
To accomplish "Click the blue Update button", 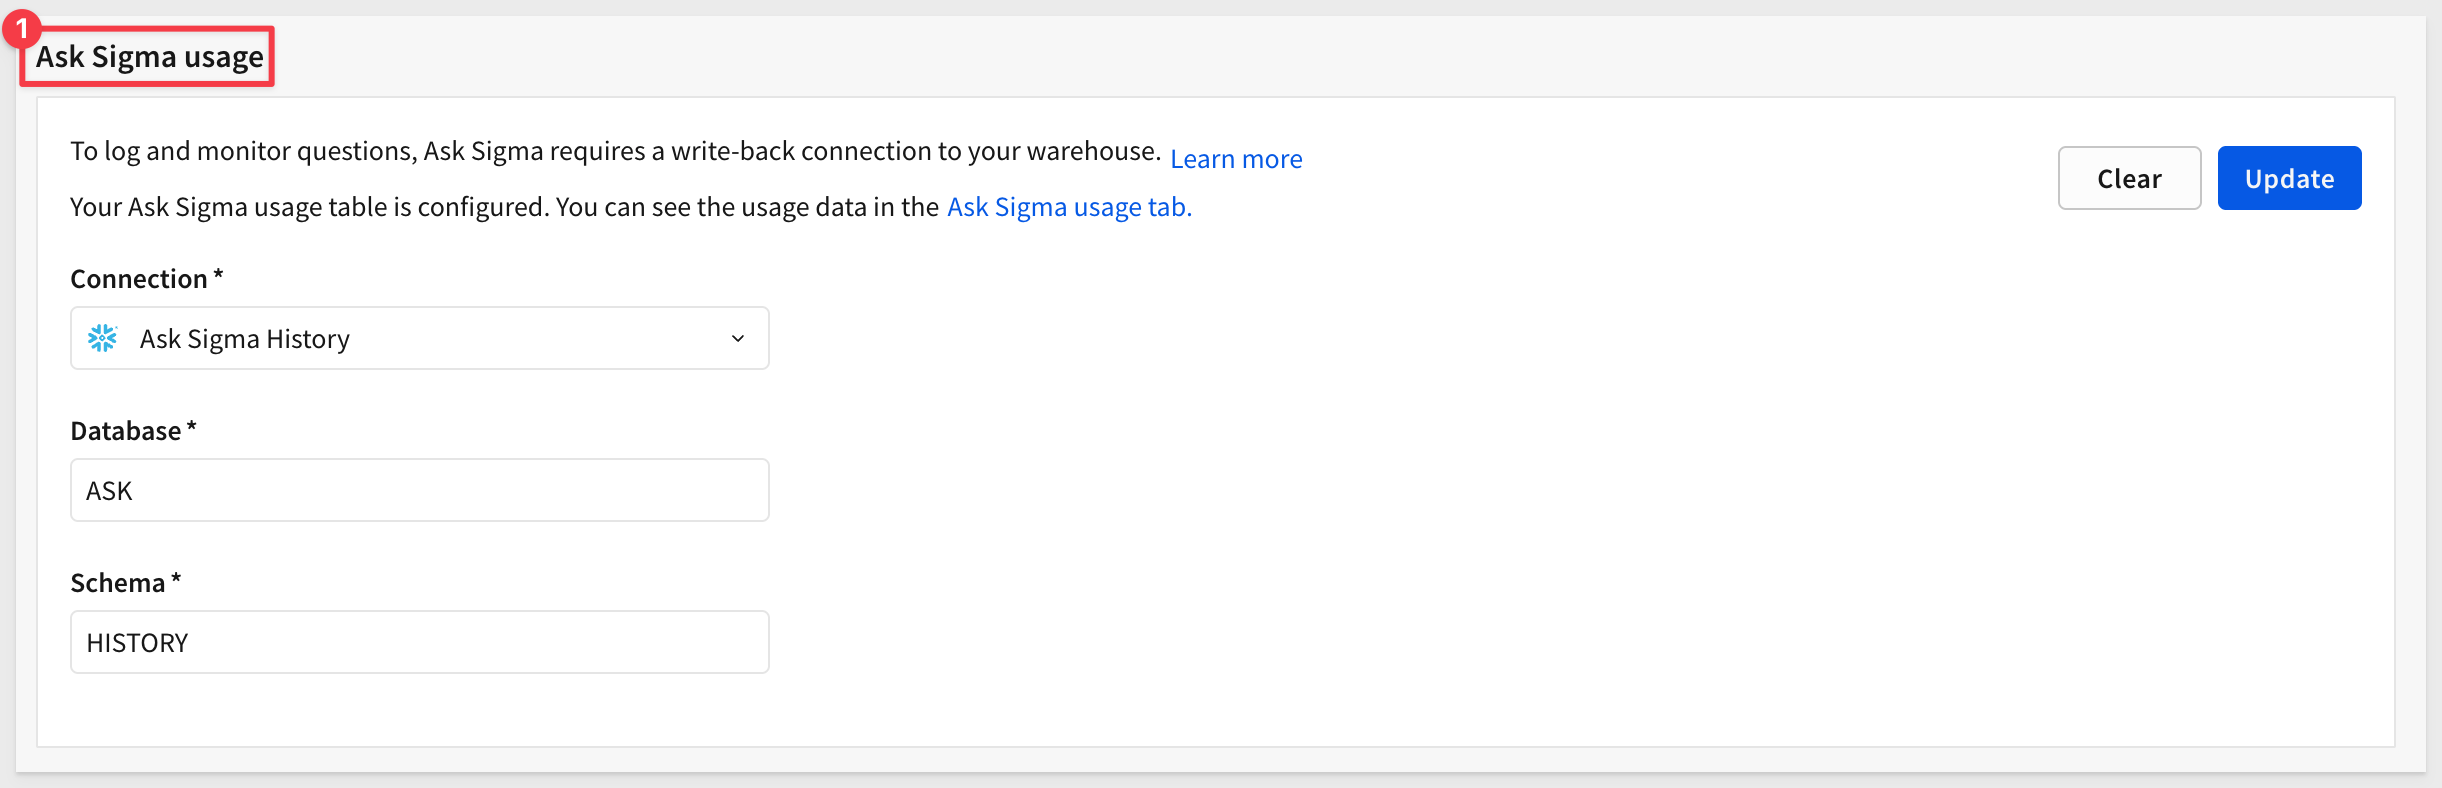I will (2289, 178).
